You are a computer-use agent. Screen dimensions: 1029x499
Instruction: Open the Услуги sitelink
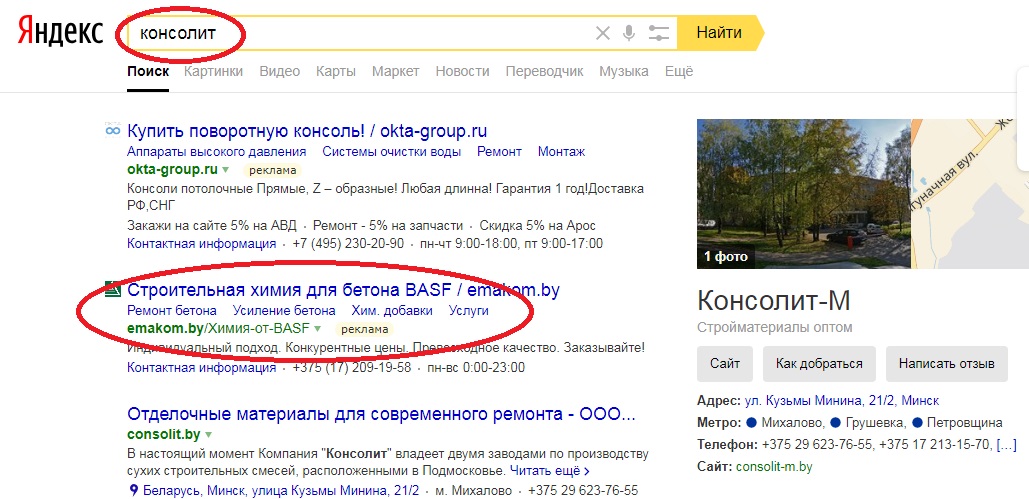click(x=469, y=311)
